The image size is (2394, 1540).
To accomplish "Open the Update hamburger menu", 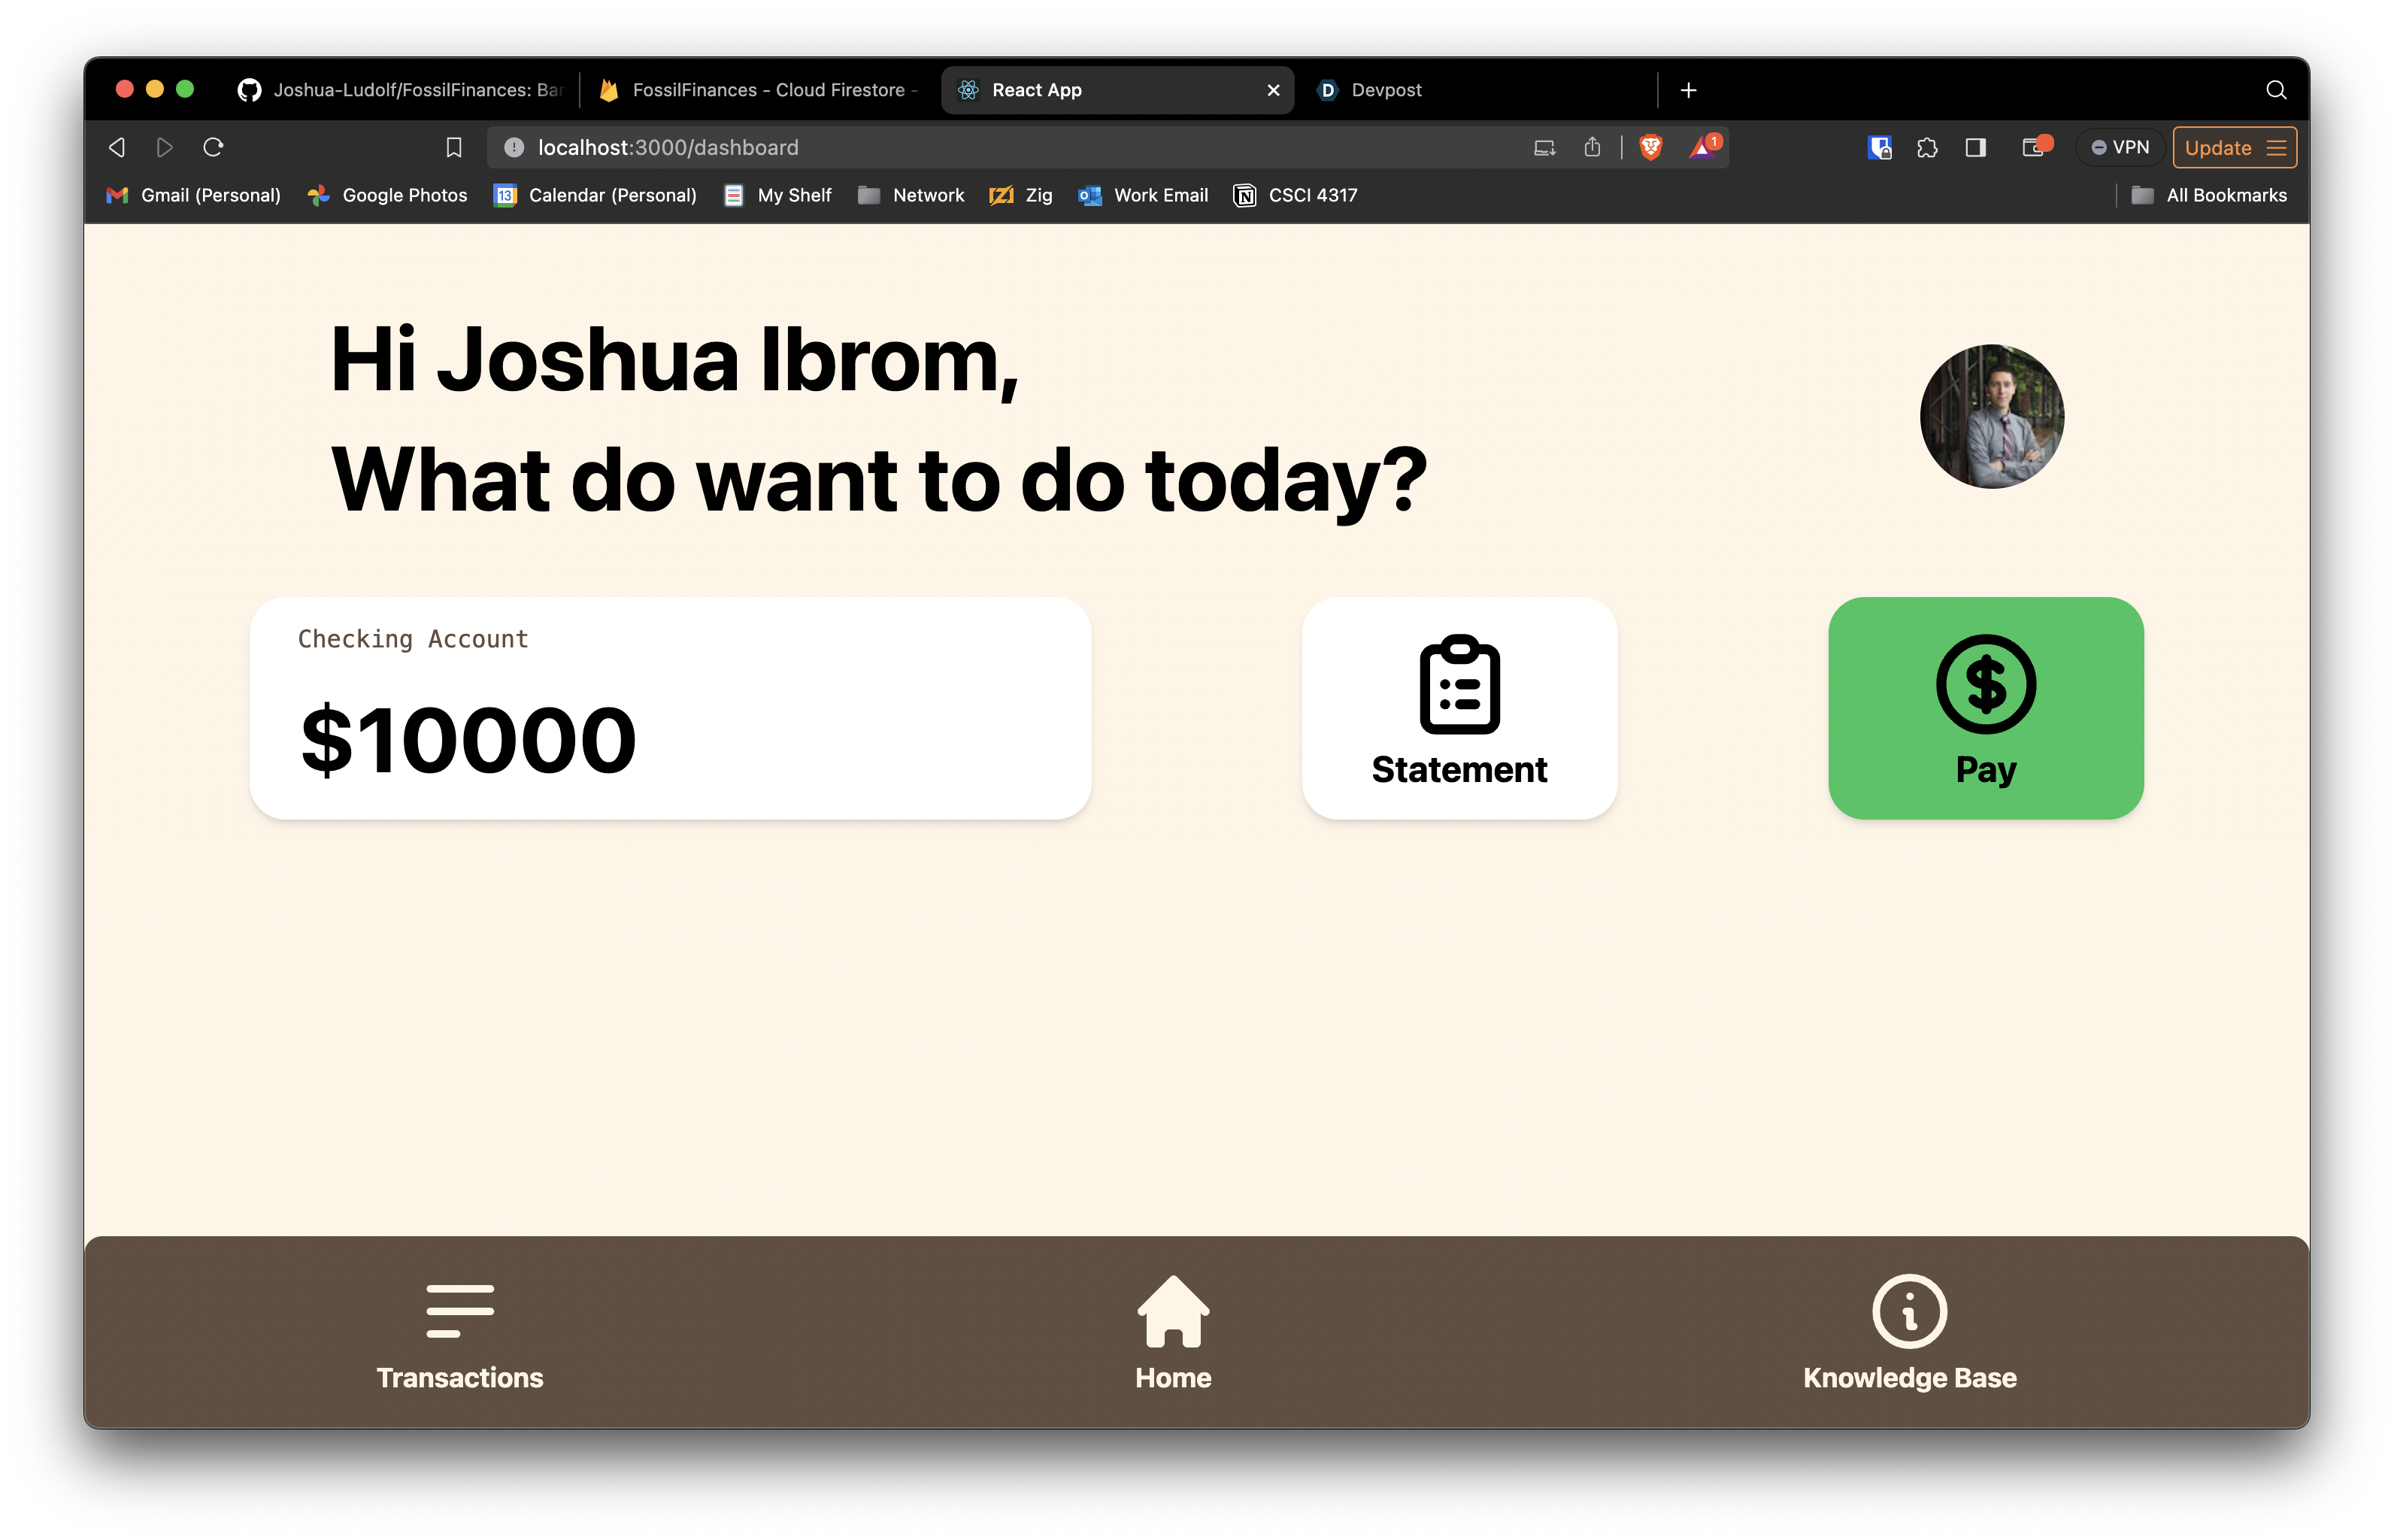I will point(2234,148).
